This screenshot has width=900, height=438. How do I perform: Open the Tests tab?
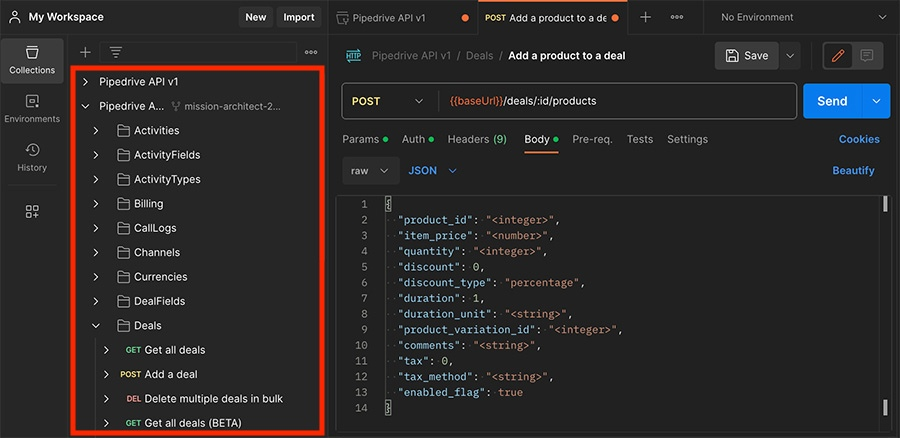click(639, 139)
